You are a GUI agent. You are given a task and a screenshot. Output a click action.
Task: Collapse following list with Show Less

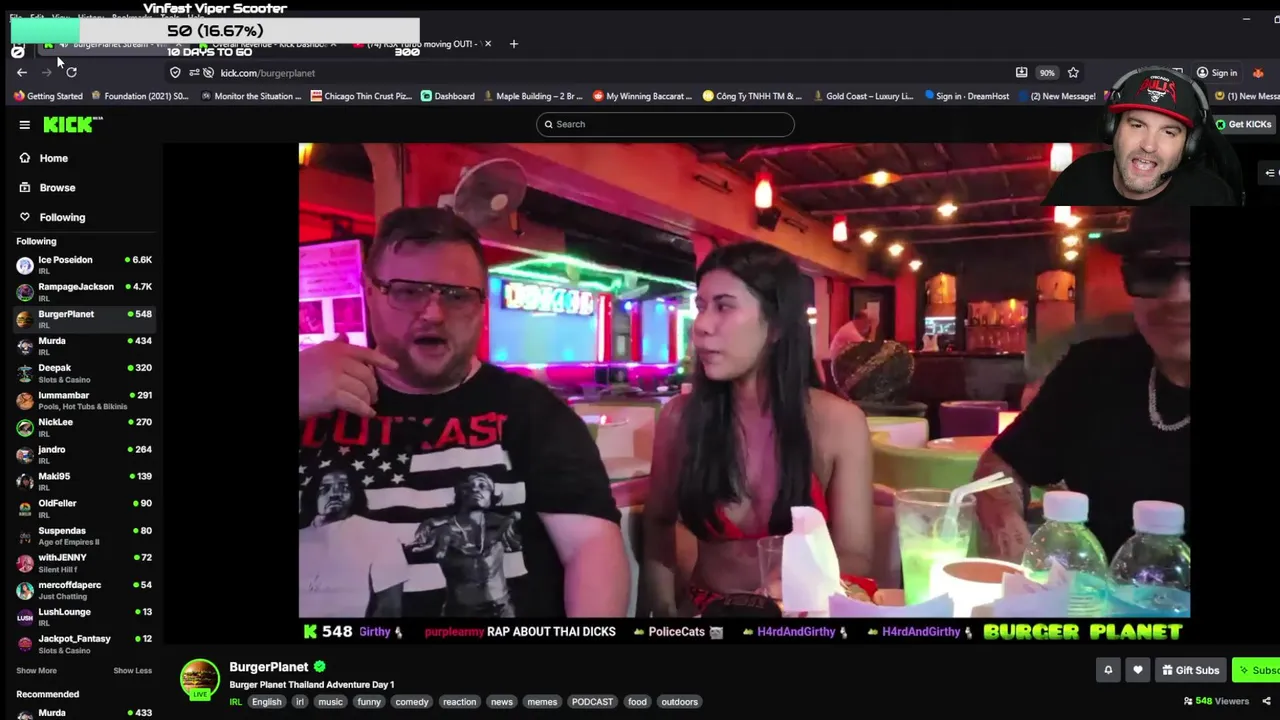pos(132,670)
